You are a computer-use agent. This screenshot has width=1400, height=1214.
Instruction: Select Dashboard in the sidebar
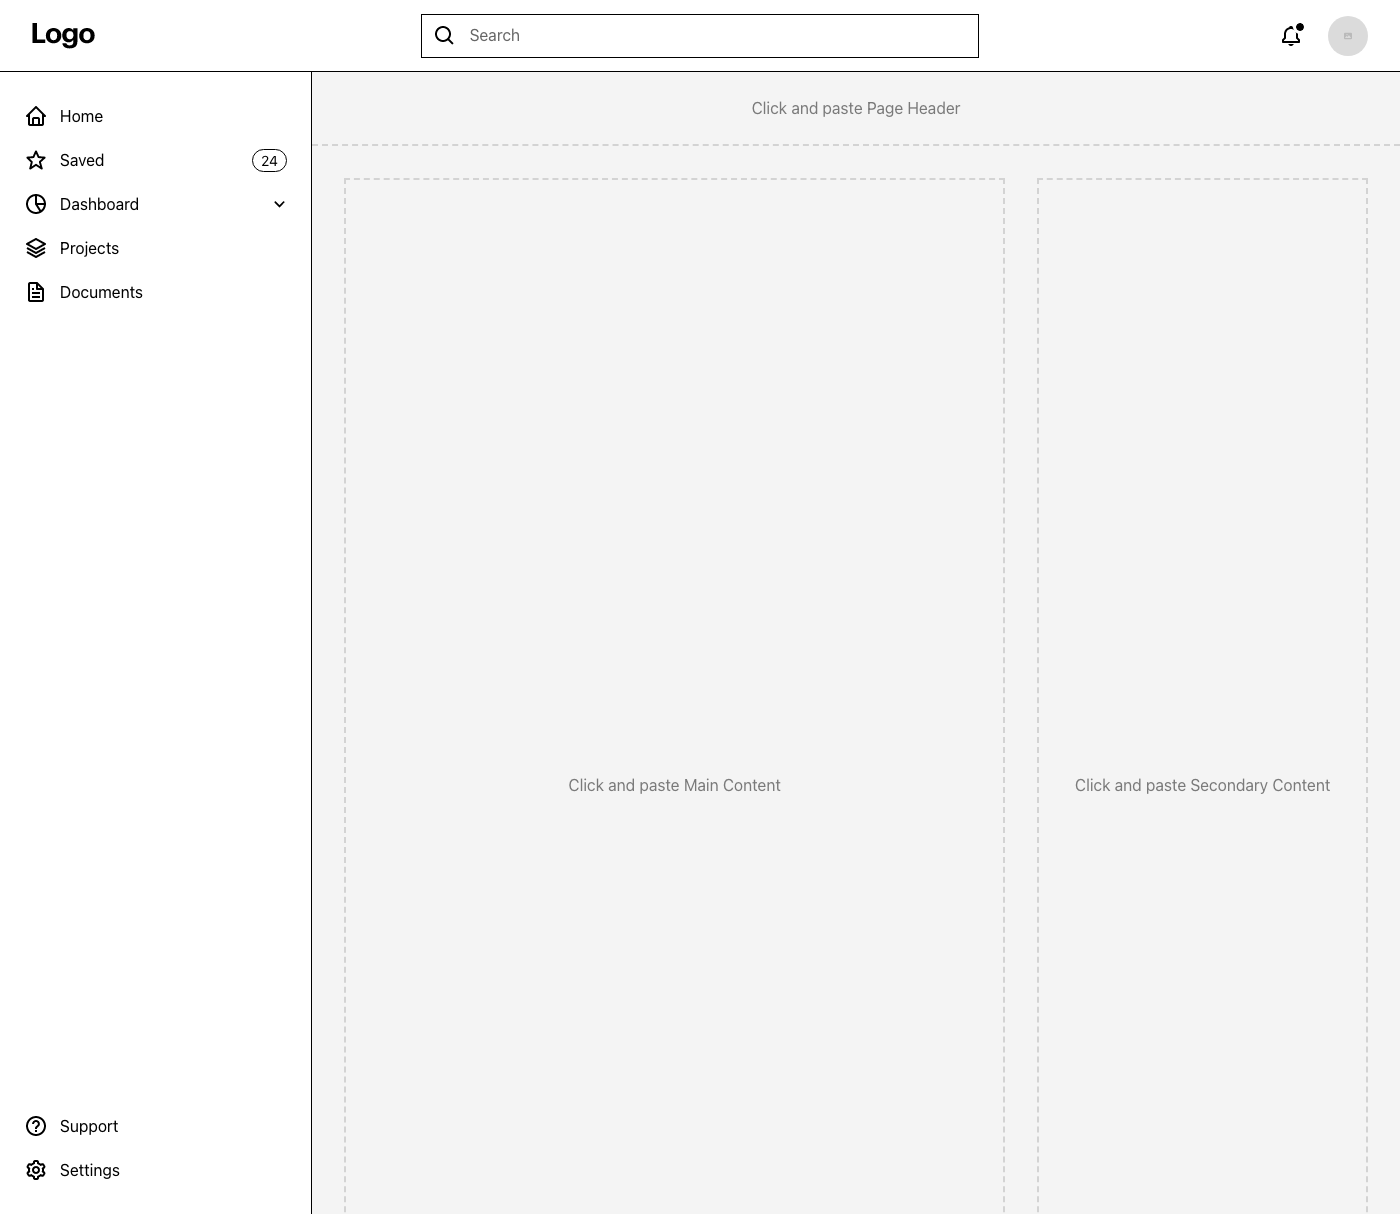click(x=156, y=204)
